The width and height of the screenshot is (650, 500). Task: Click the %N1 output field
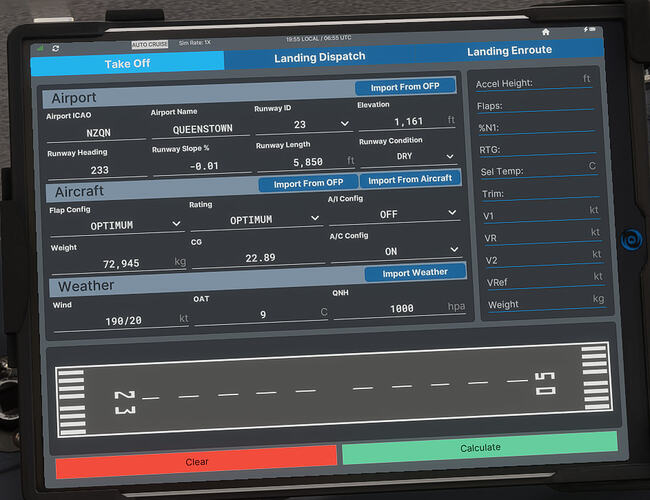pyautogui.click(x=537, y=126)
